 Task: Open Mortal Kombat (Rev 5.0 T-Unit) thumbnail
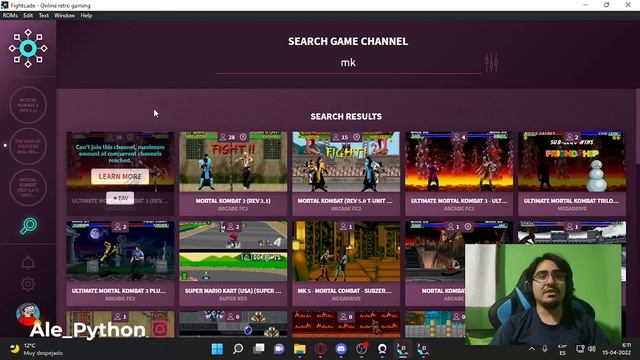coord(346,162)
